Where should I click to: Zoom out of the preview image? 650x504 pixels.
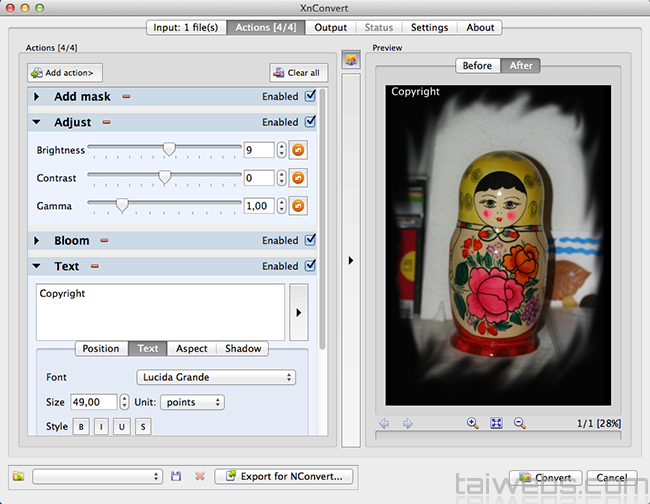[x=519, y=423]
